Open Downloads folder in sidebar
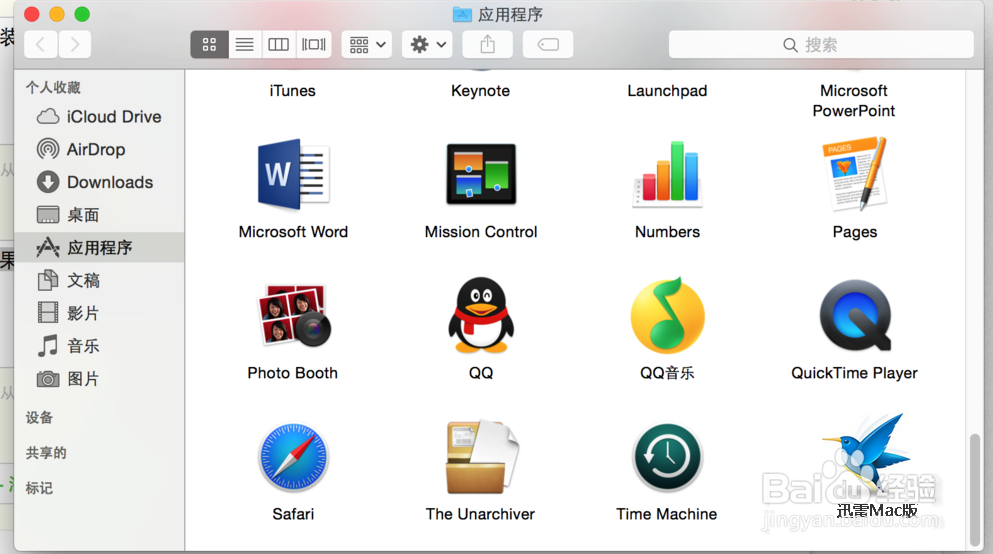The width and height of the screenshot is (993, 554). pos(99,182)
